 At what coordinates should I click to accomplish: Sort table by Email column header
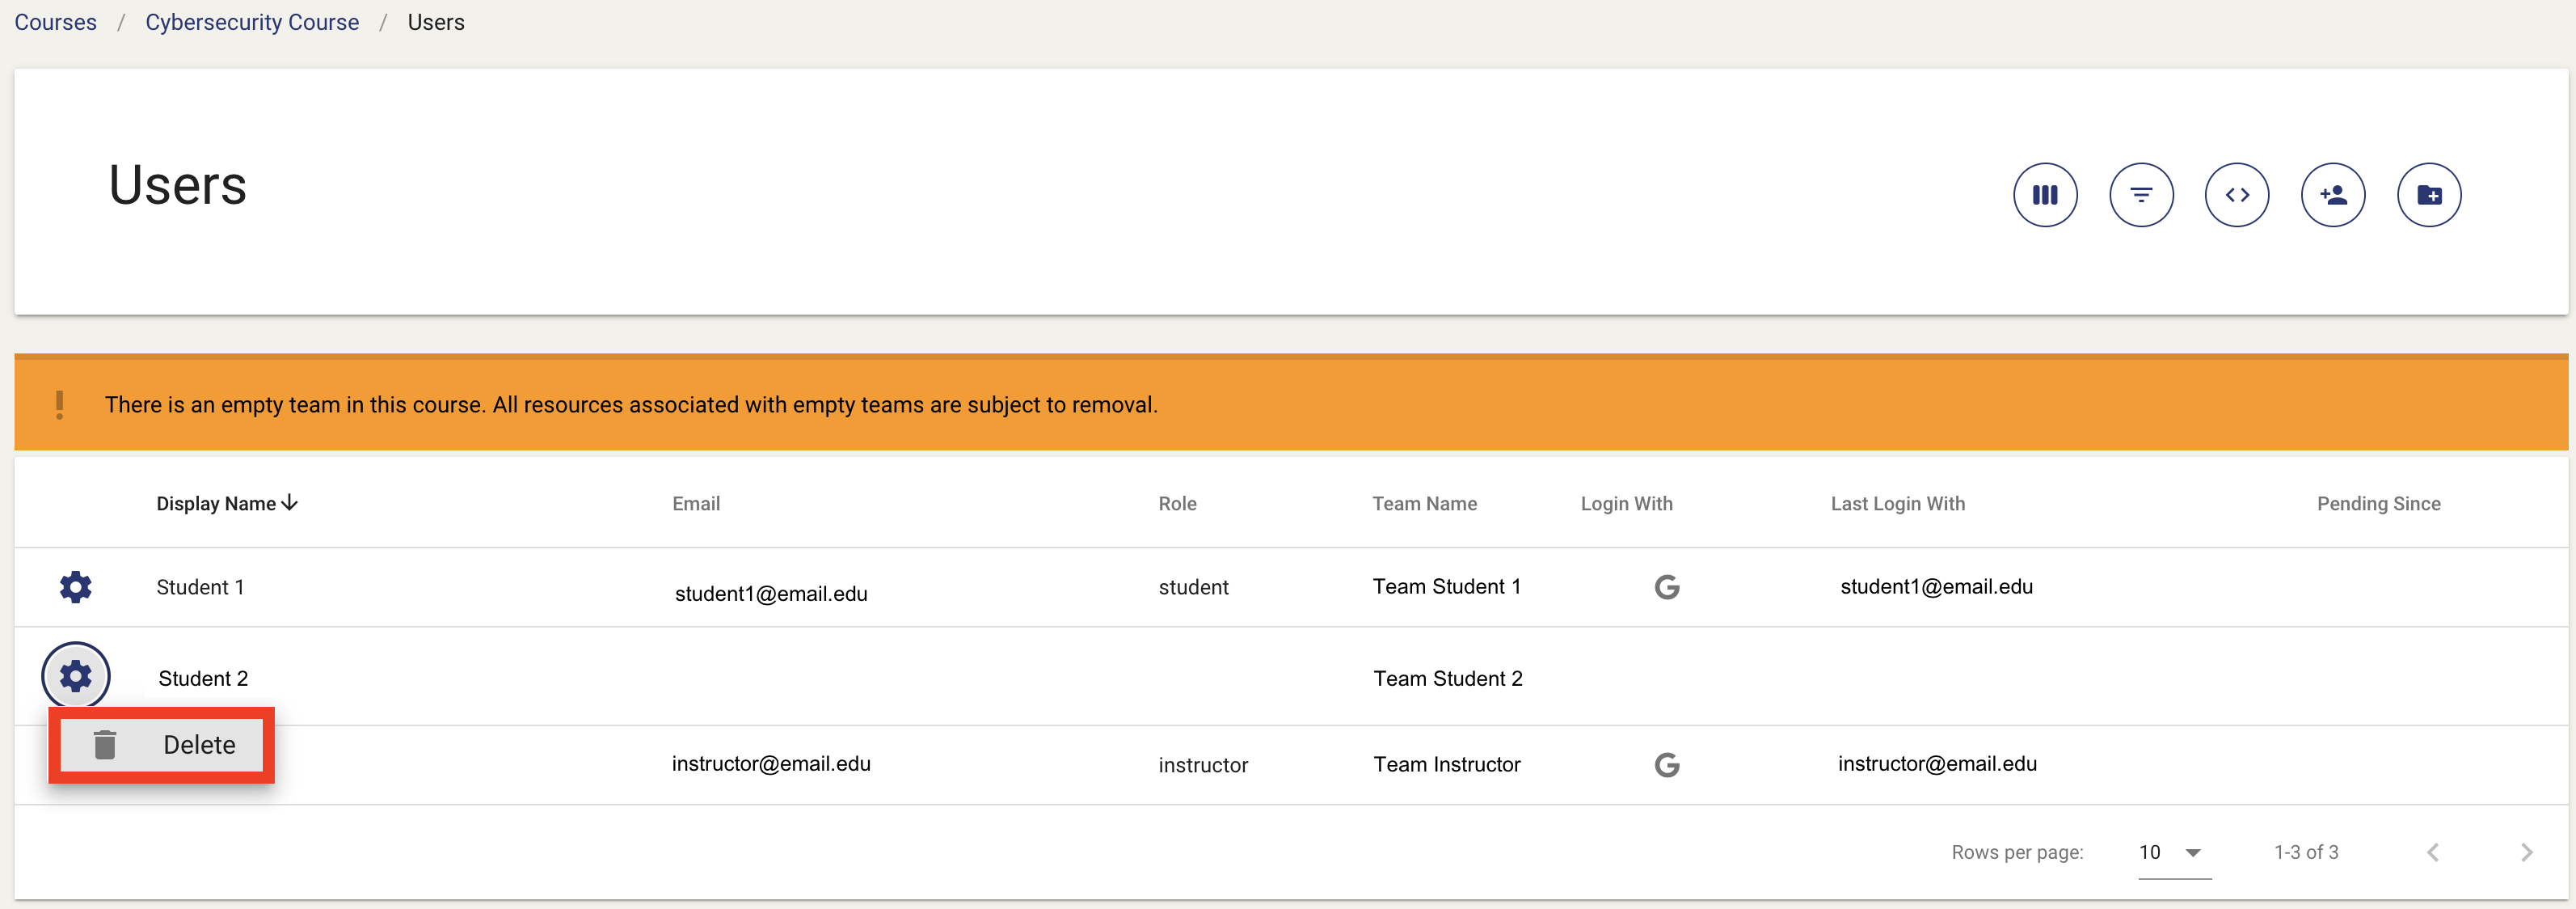(x=696, y=504)
